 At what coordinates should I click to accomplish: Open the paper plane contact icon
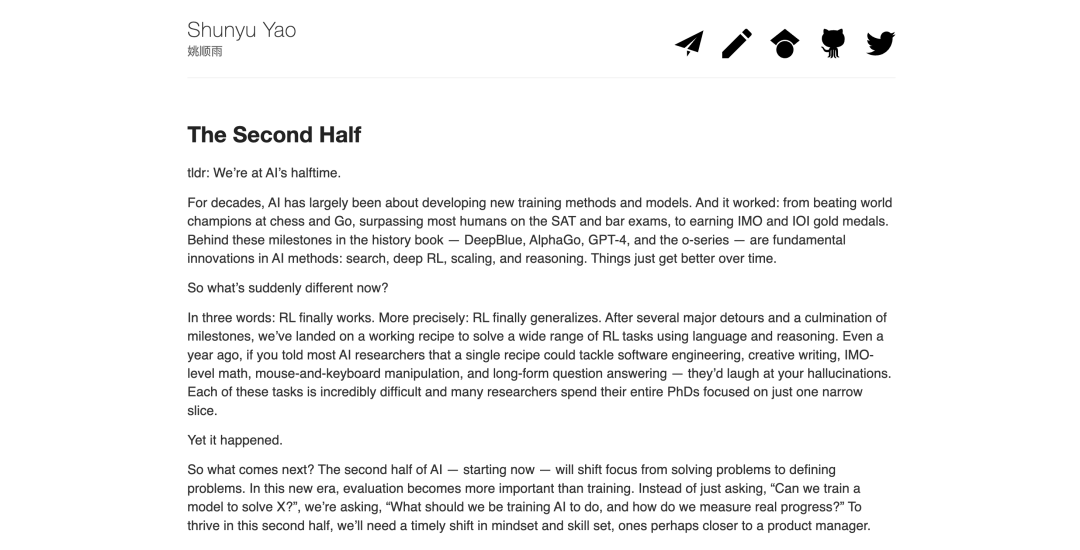pyautogui.click(x=689, y=43)
